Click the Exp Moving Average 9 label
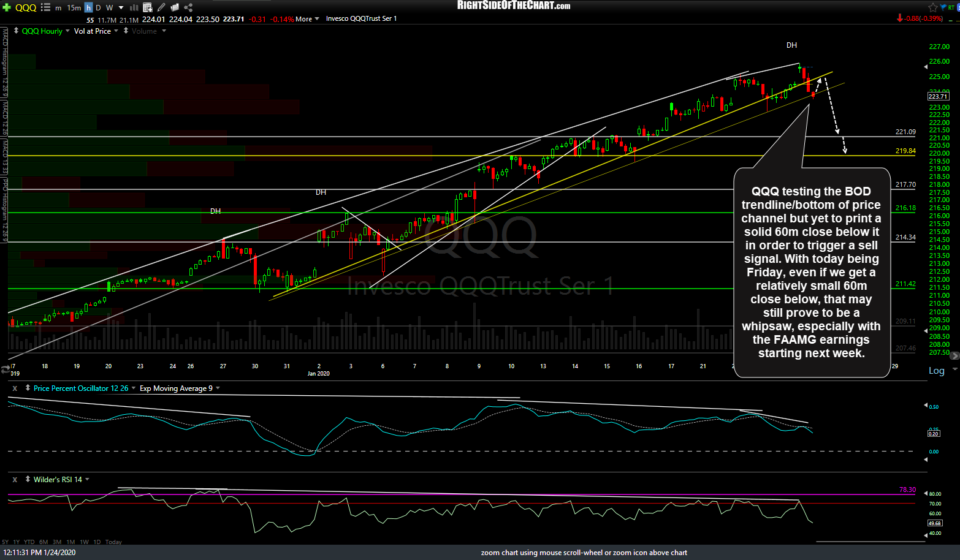960x560 pixels. pyautogui.click(x=176, y=388)
